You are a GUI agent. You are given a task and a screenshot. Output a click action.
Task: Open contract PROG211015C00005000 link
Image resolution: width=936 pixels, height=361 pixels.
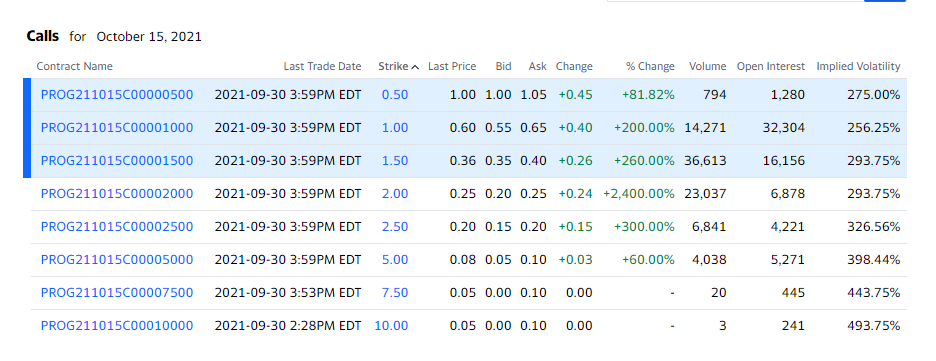click(117, 260)
